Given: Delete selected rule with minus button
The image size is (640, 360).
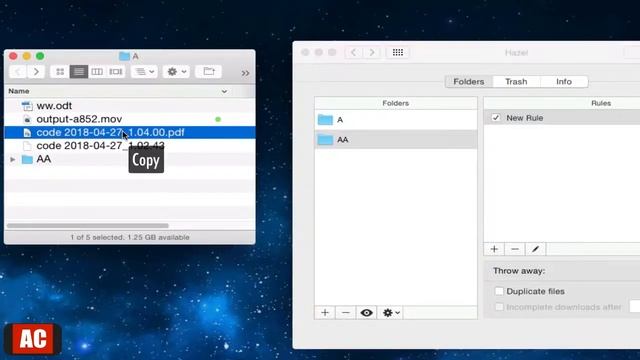Looking at the screenshot, I should pos(515,249).
